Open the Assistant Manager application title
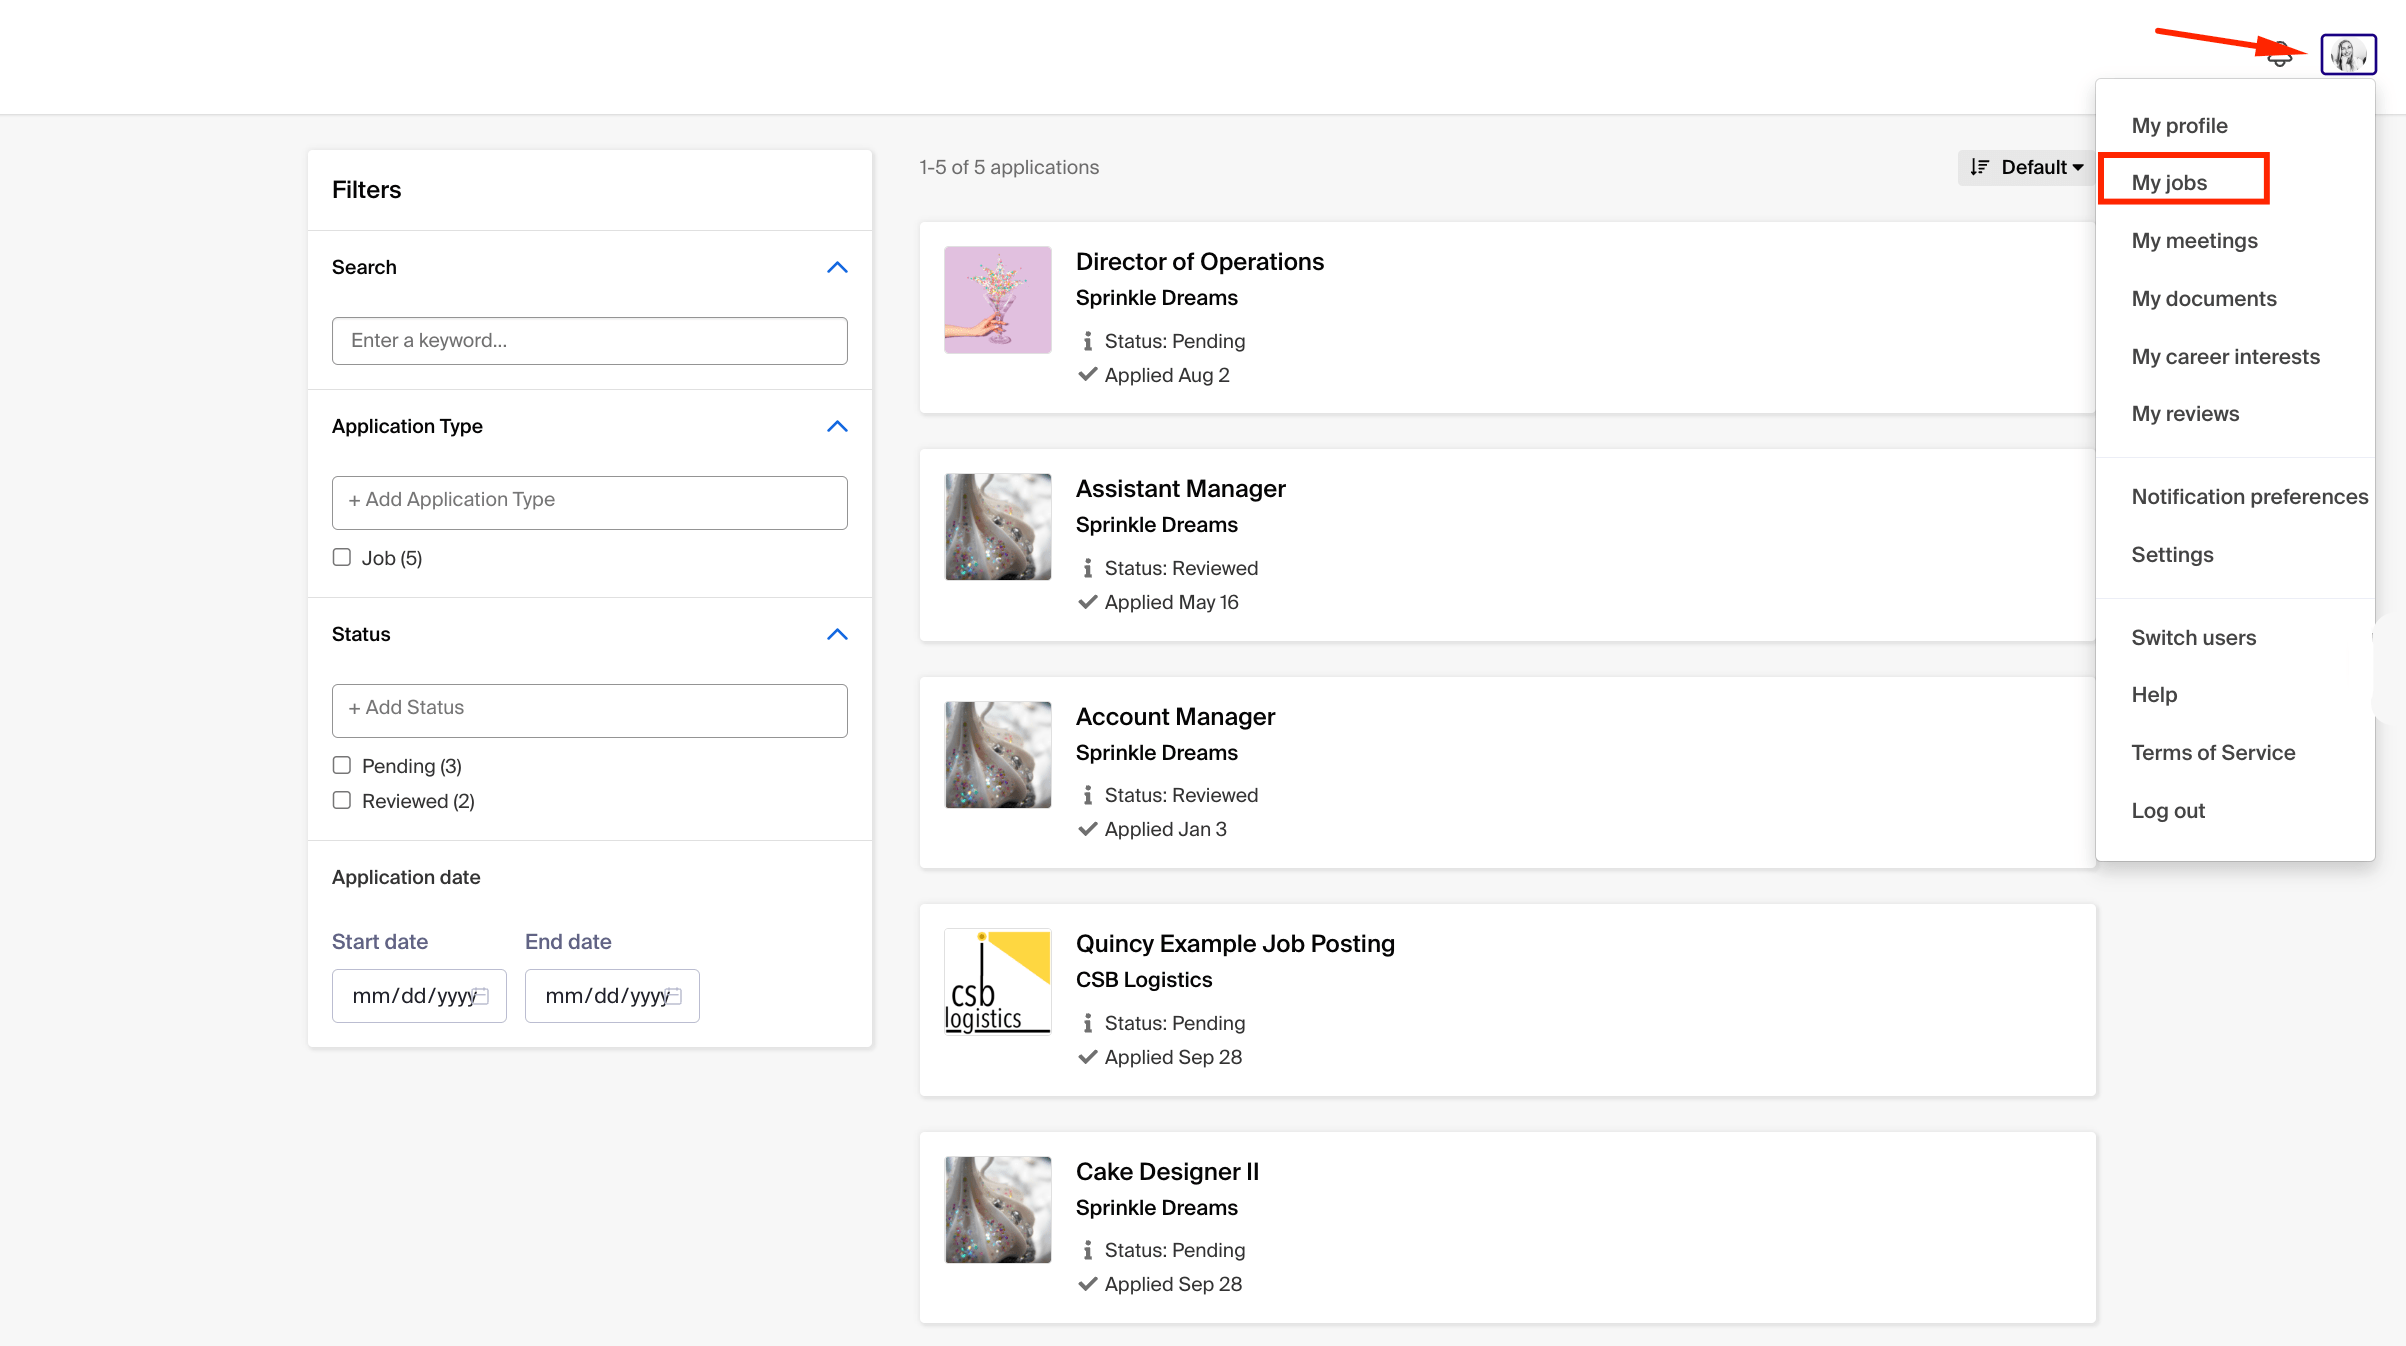 pos(1180,488)
